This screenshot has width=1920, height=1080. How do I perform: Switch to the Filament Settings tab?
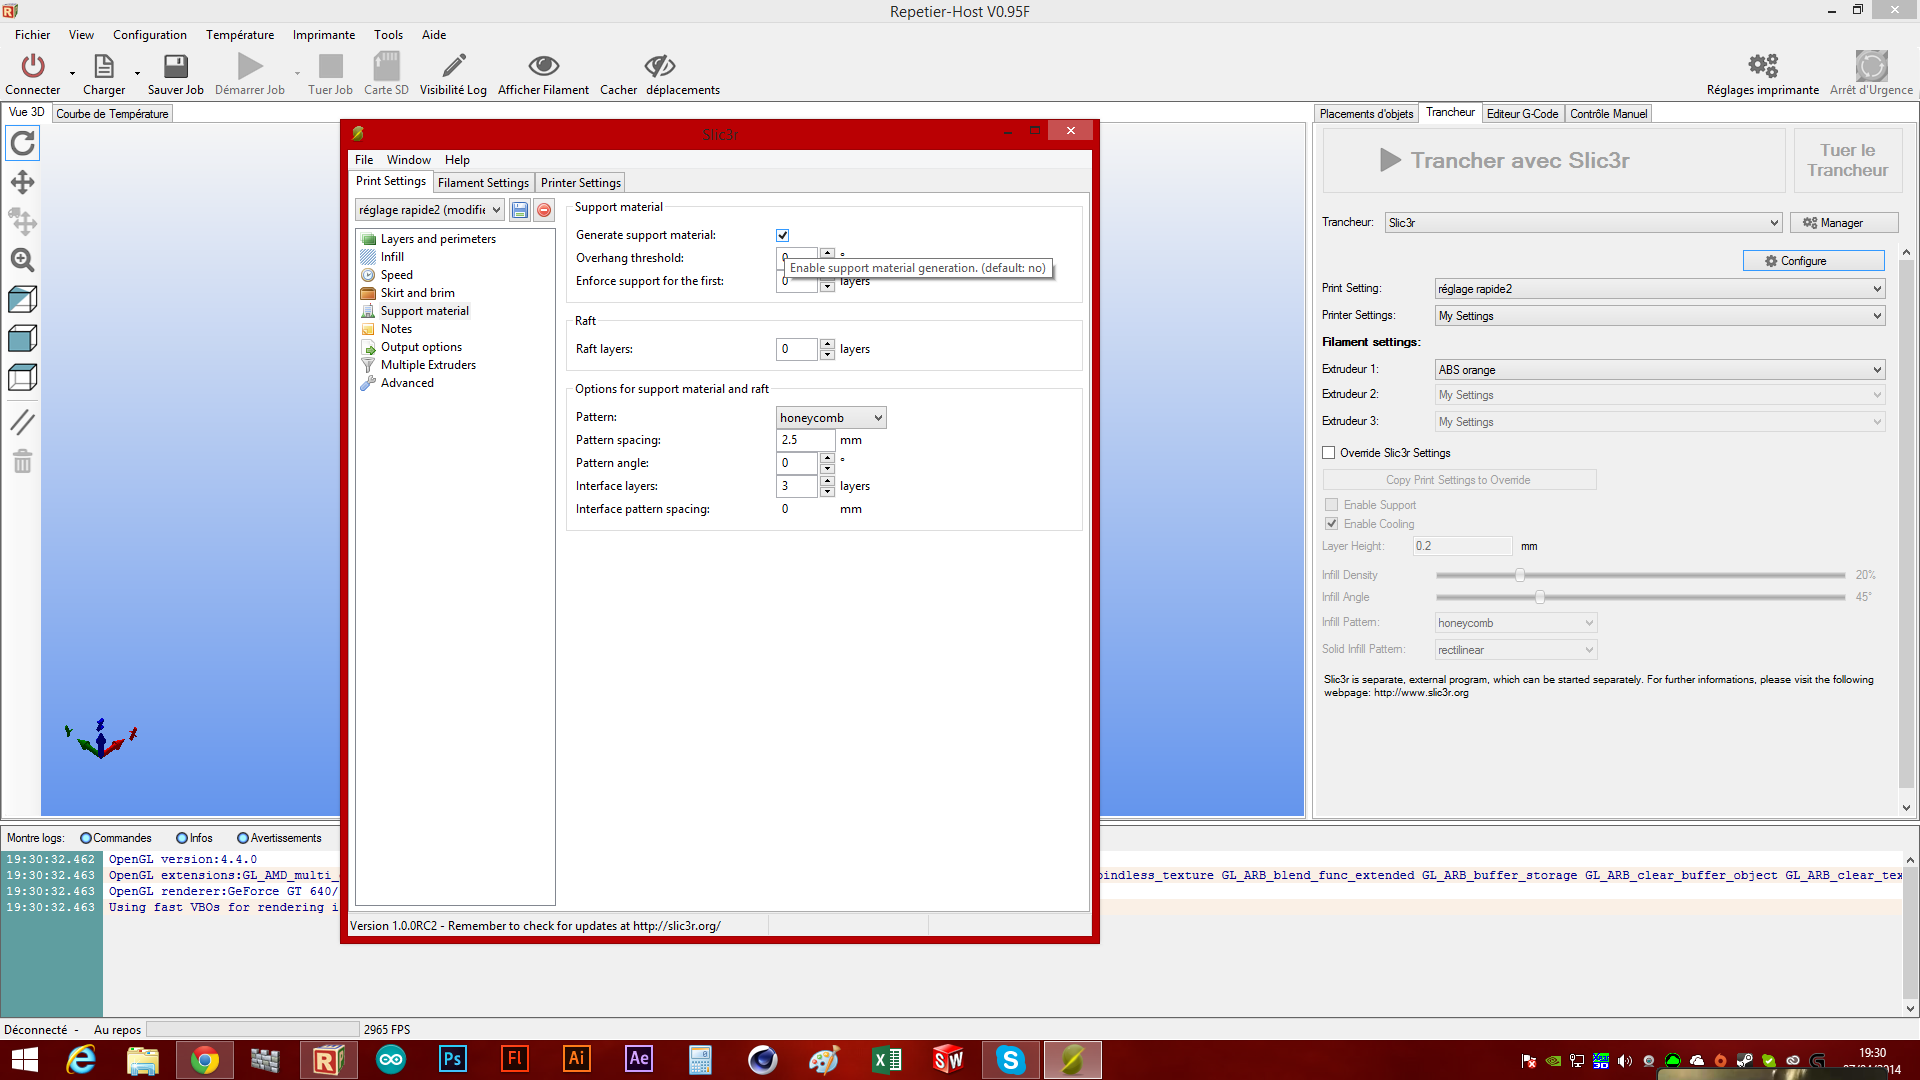click(483, 183)
